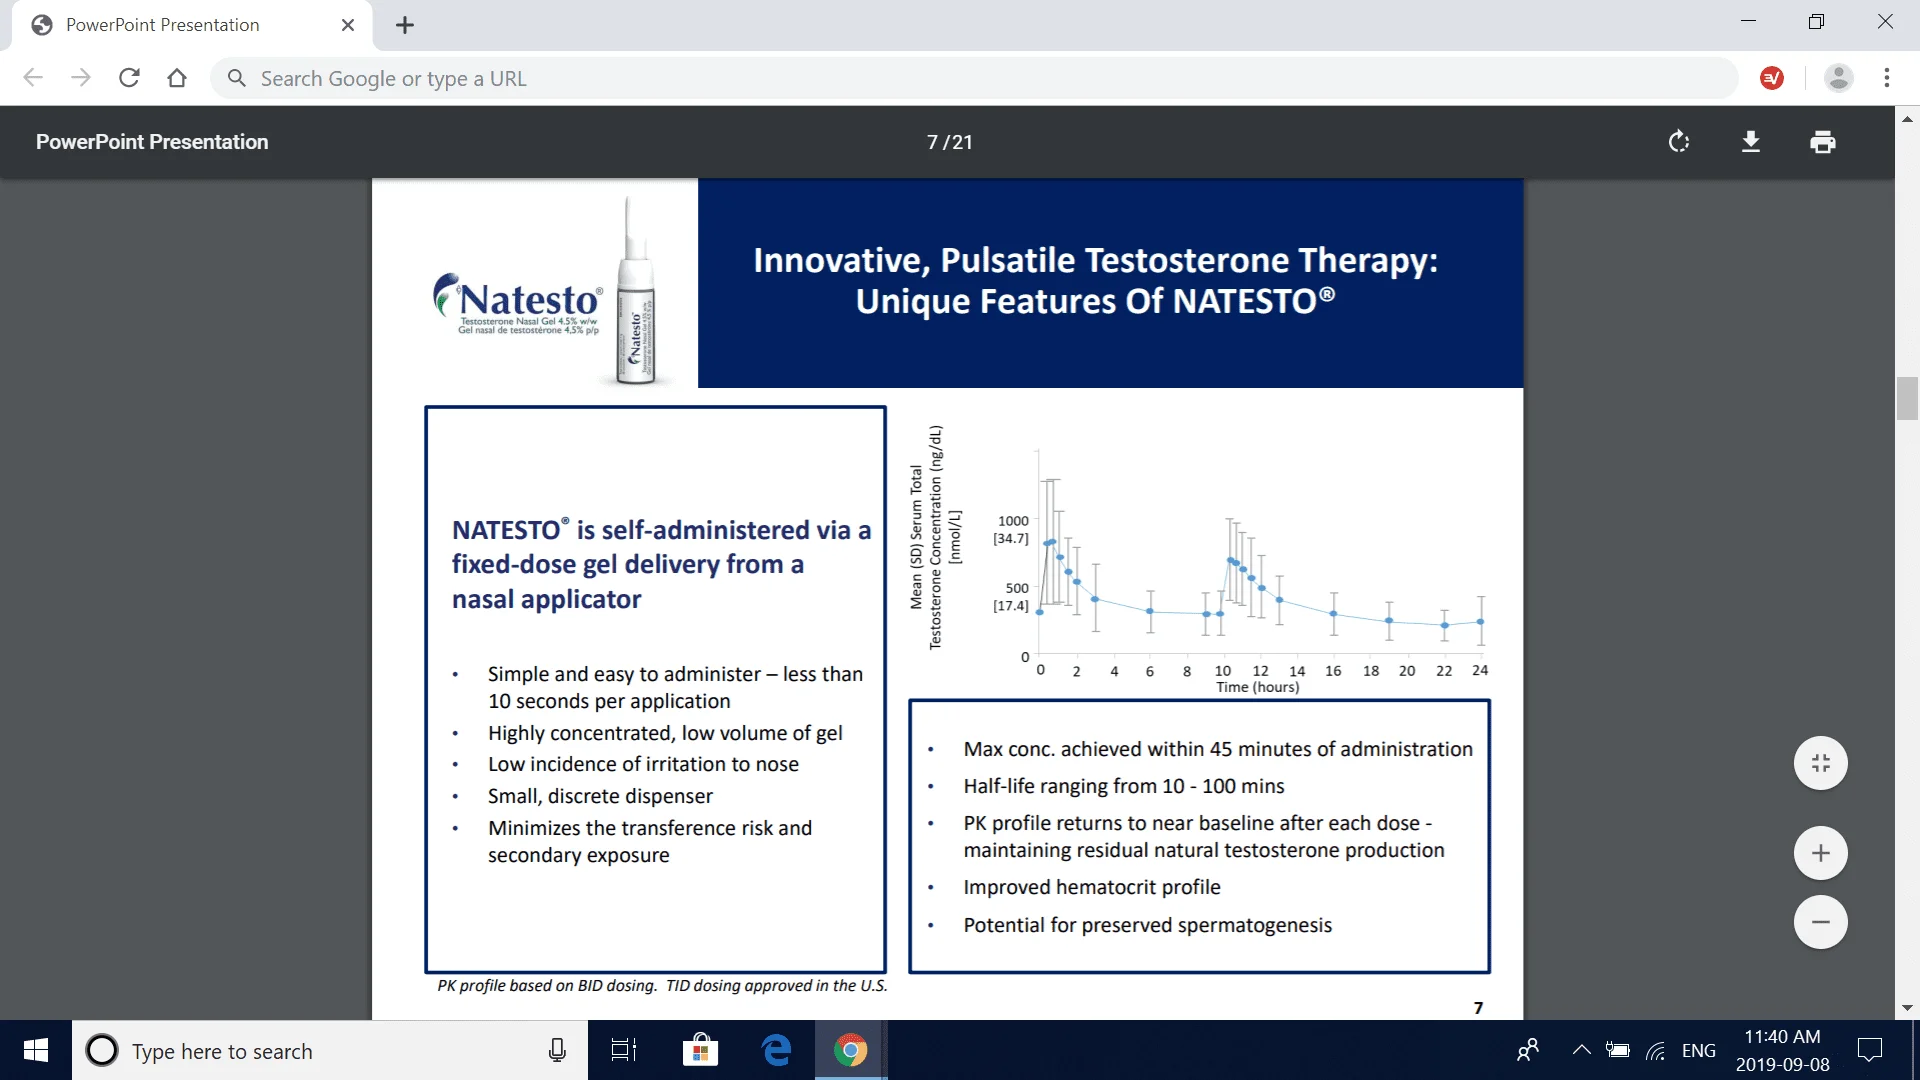Click the Time (hours) axis label
Viewport: 1920px width, 1080px height.
click(1257, 687)
